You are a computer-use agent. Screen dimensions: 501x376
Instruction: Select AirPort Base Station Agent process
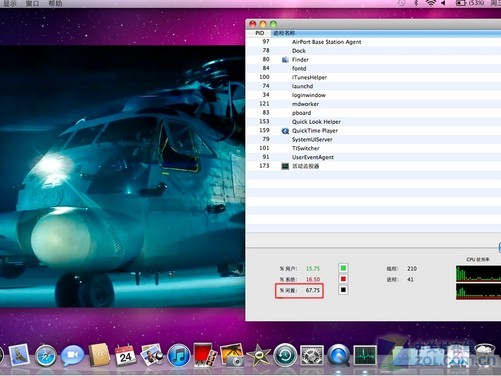point(373,42)
